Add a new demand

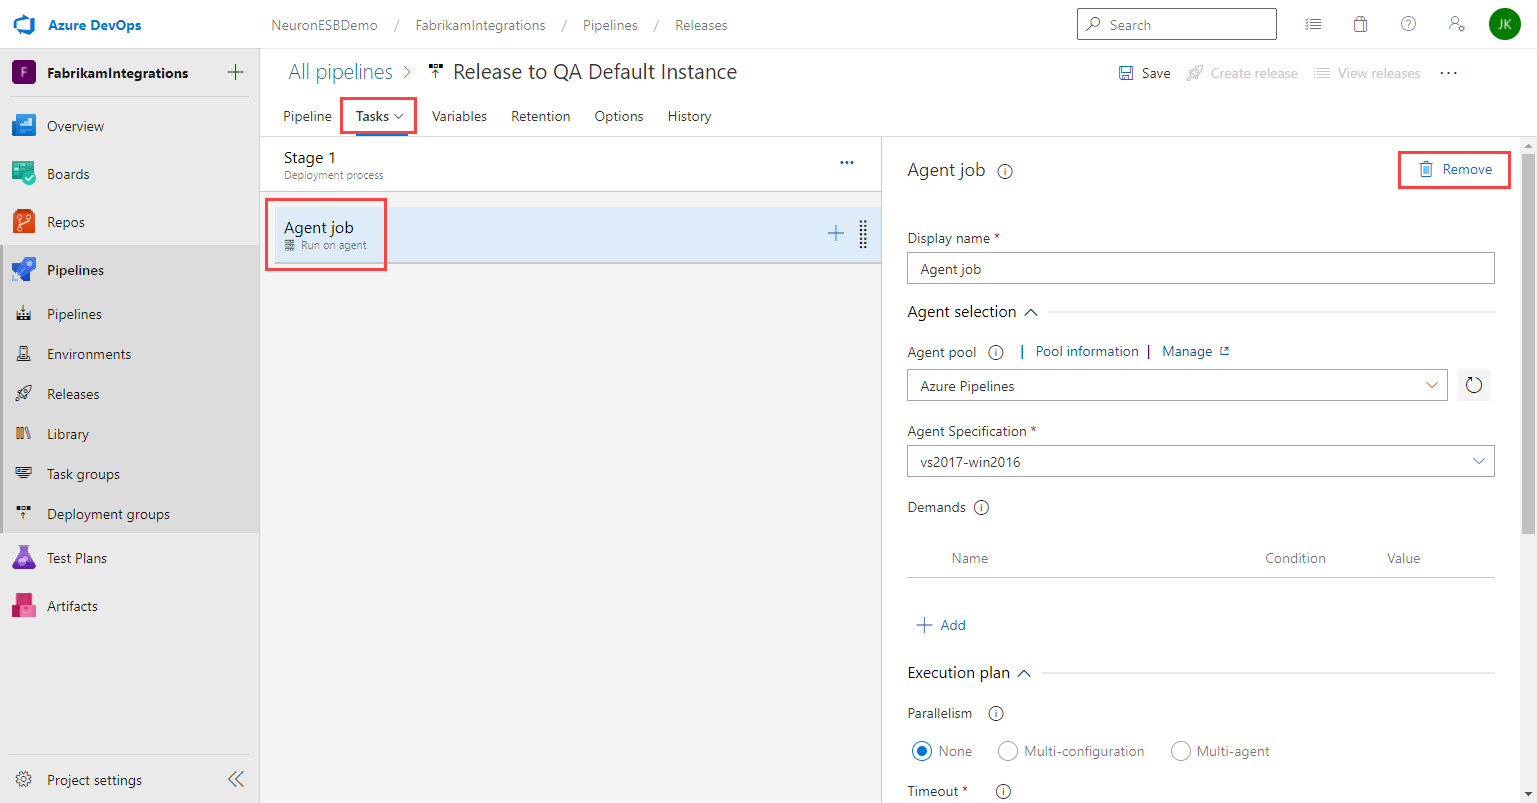coord(941,625)
